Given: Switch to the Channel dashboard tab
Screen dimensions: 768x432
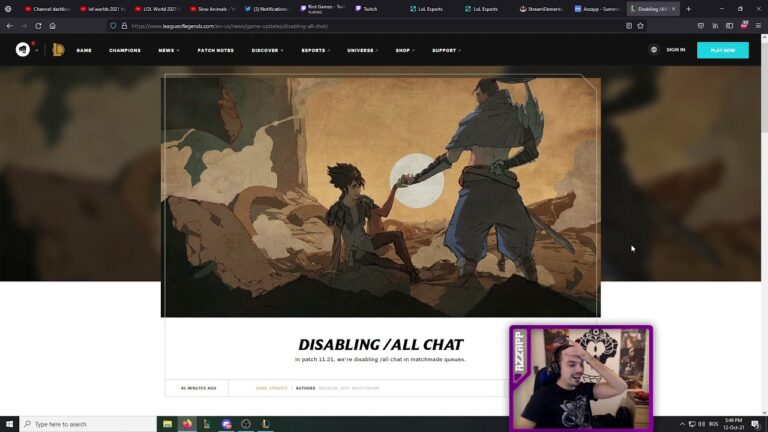Looking at the screenshot, I should point(48,9).
